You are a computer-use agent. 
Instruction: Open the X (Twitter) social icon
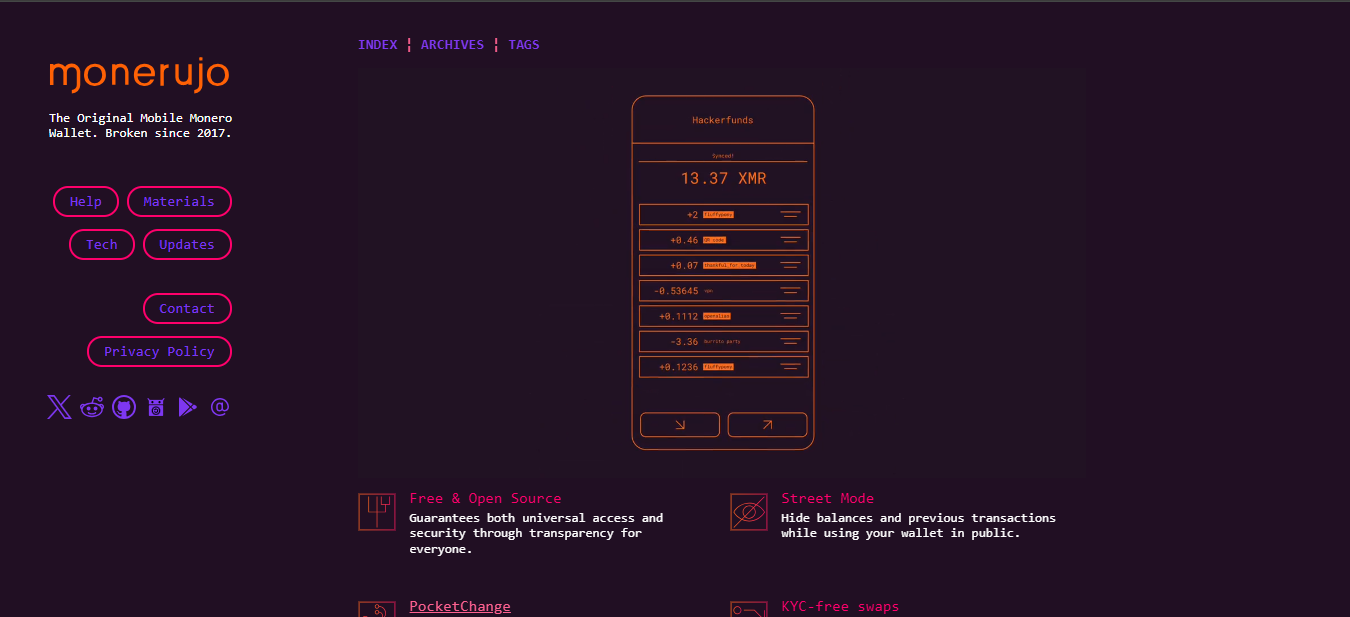coord(59,407)
